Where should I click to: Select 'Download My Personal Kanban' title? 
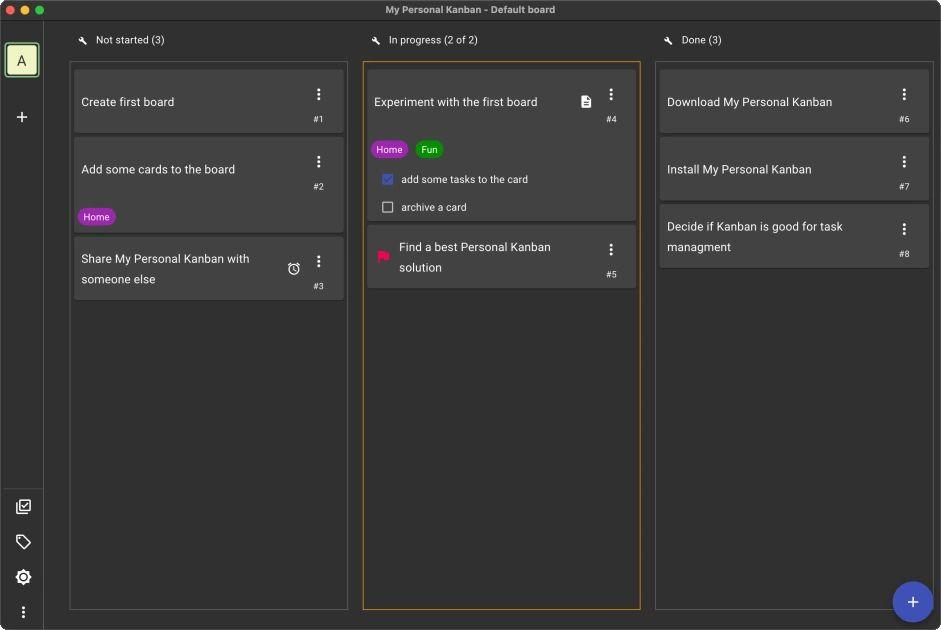click(x=750, y=102)
